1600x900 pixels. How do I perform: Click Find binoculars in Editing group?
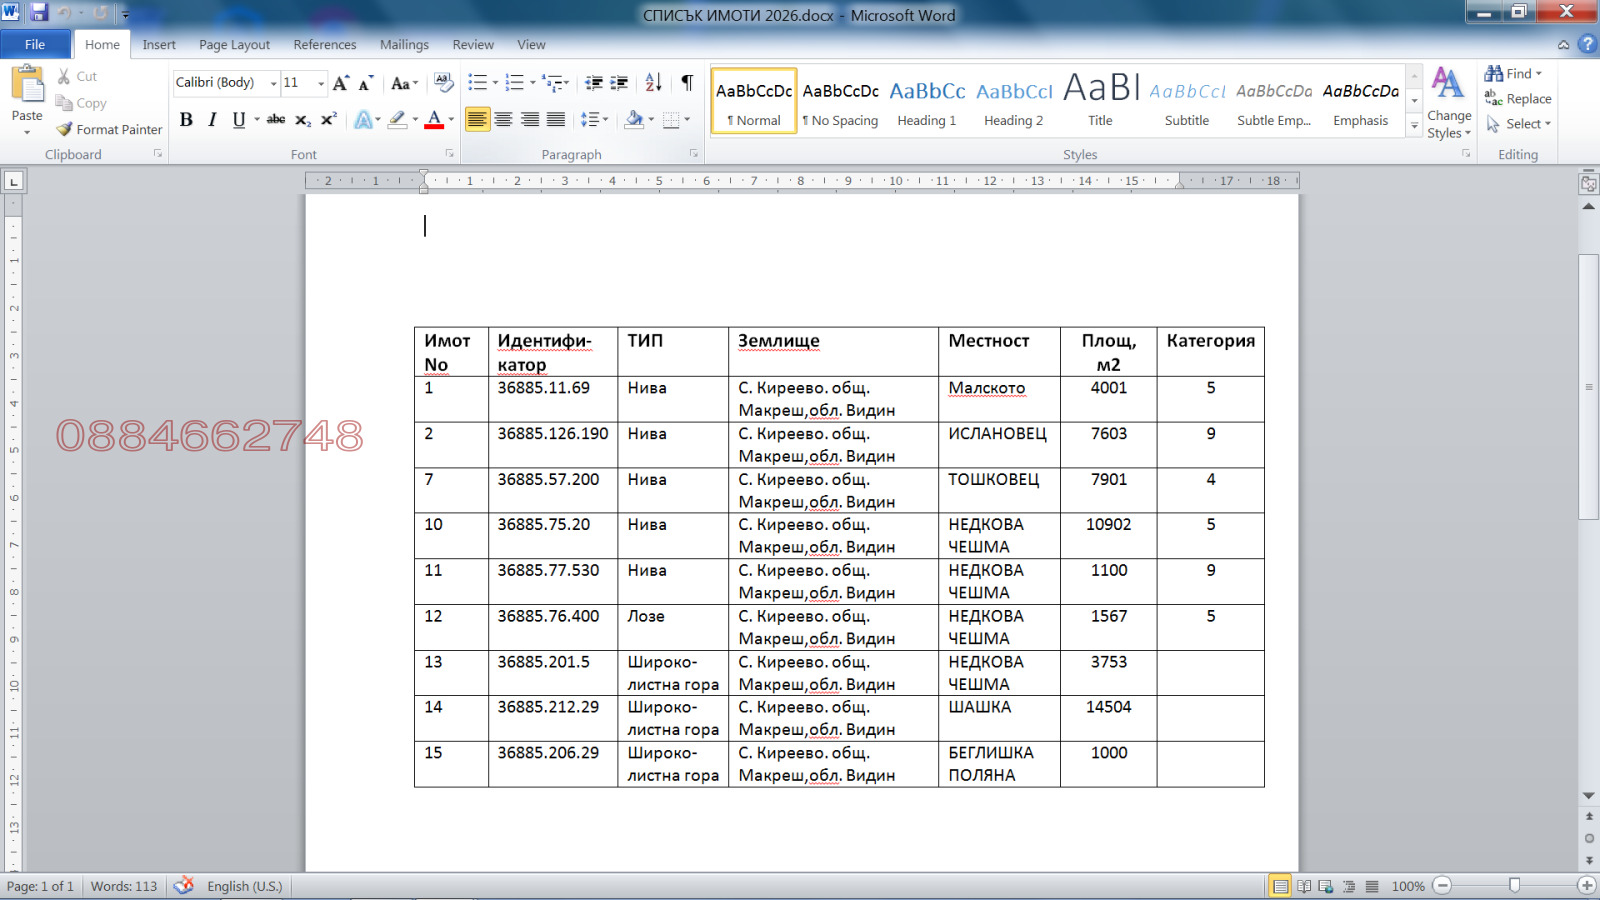[x=1513, y=74]
